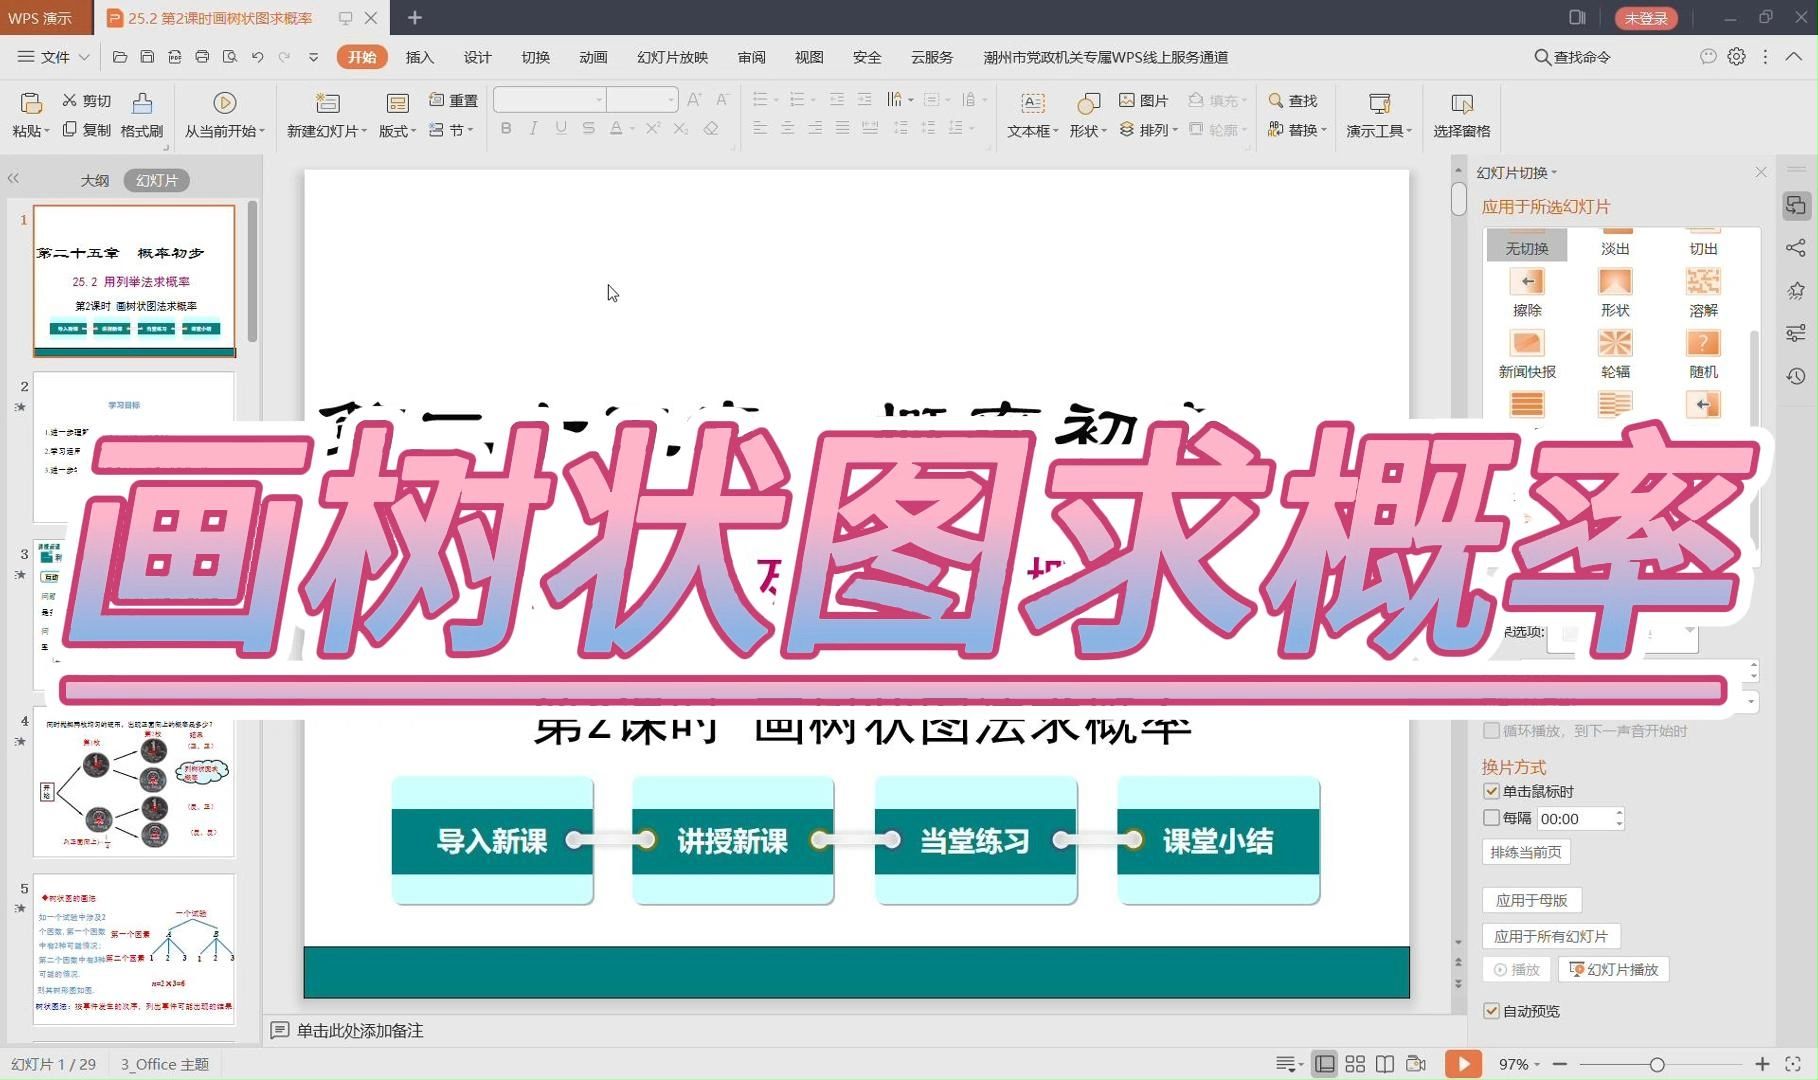Open the font size combo box
Image resolution: width=1818 pixels, height=1080 pixels.
pos(642,99)
